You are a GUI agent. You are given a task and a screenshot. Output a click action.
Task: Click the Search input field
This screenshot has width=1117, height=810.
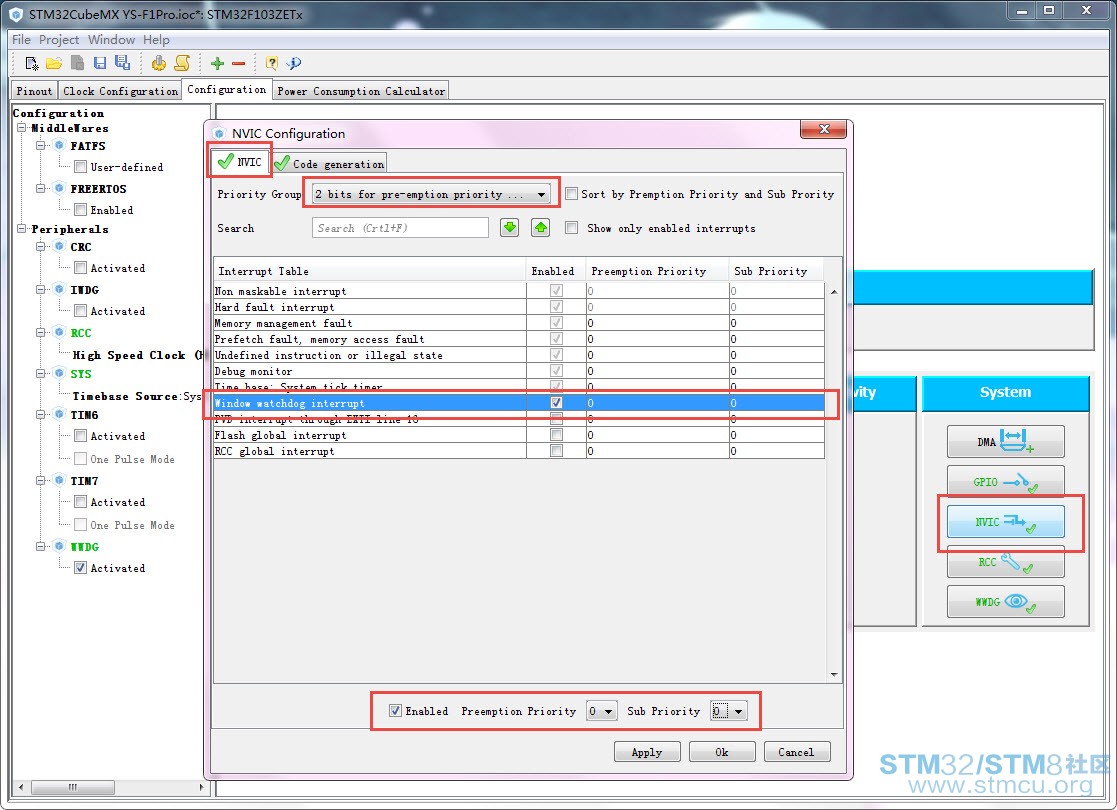[x=400, y=228]
